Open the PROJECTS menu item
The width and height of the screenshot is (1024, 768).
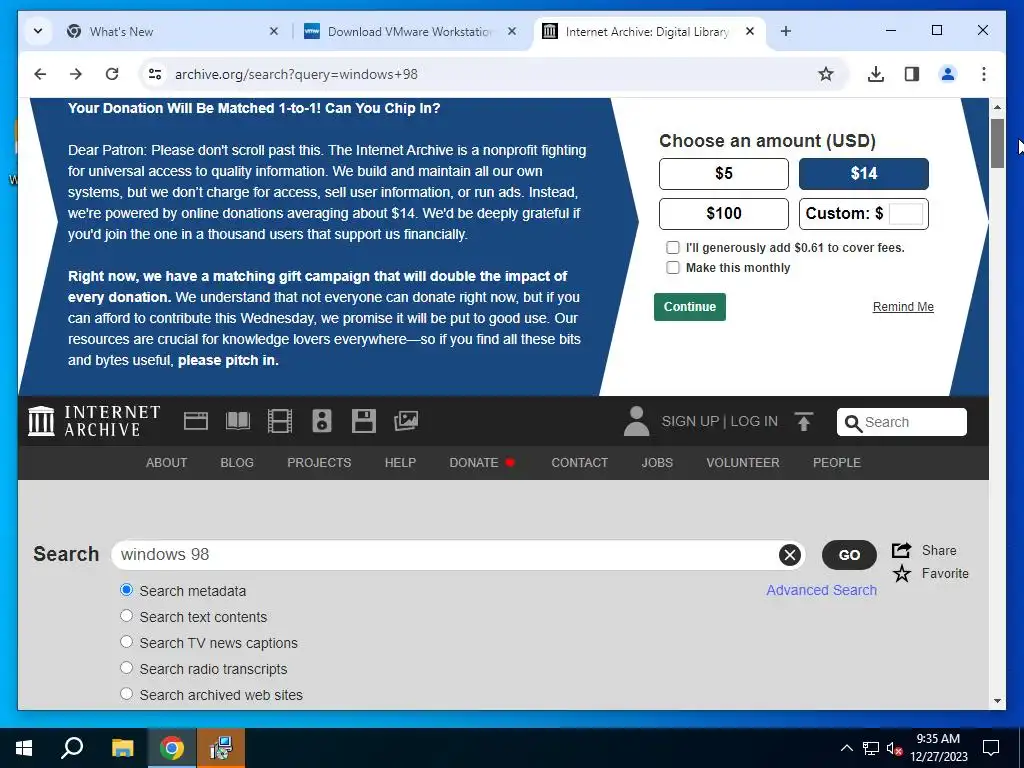[319, 462]
